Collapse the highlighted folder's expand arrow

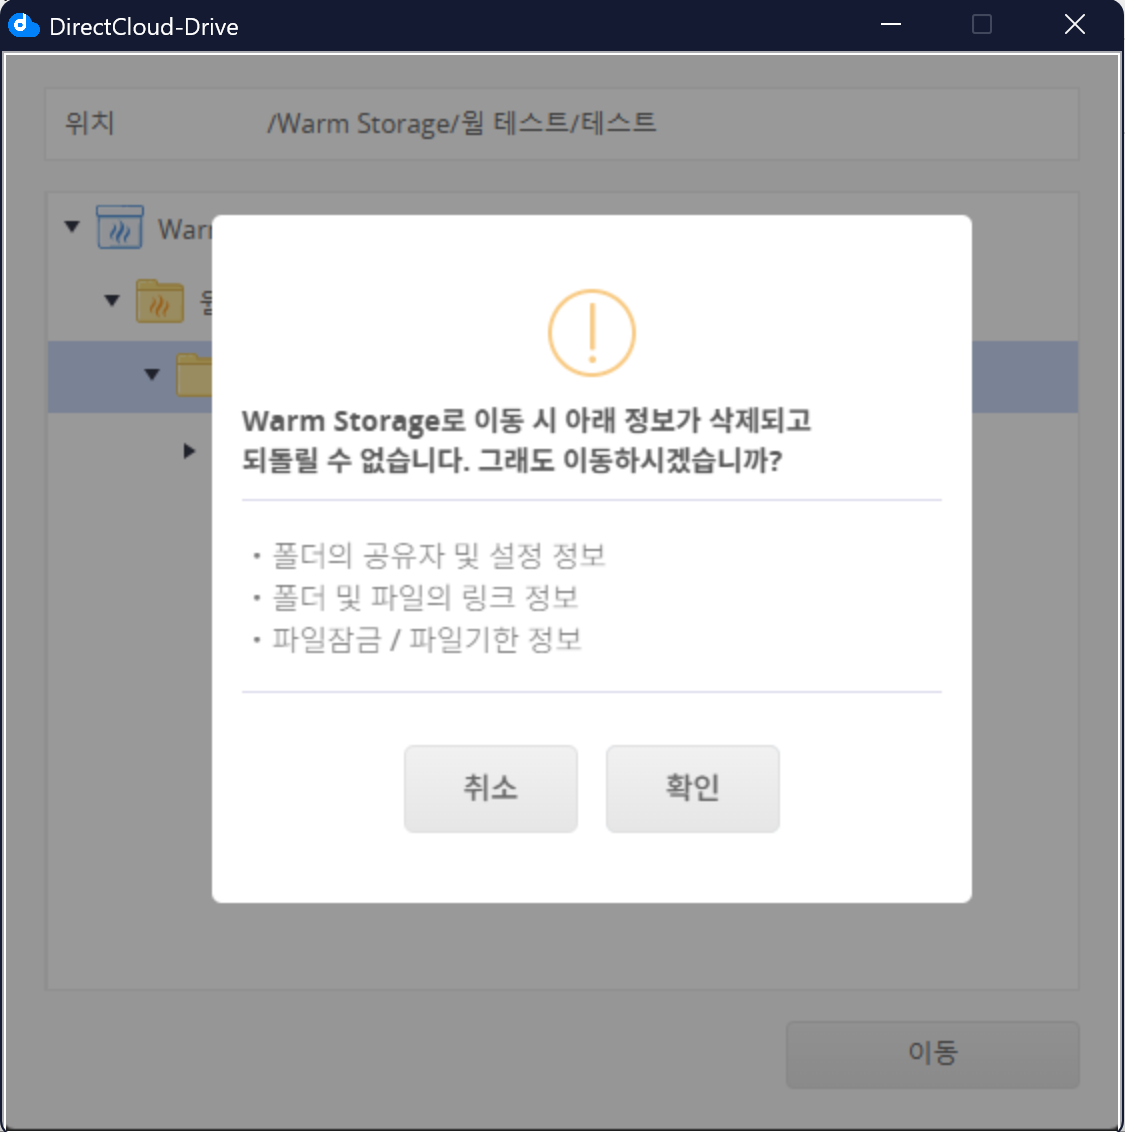click(x=152, y=374)
